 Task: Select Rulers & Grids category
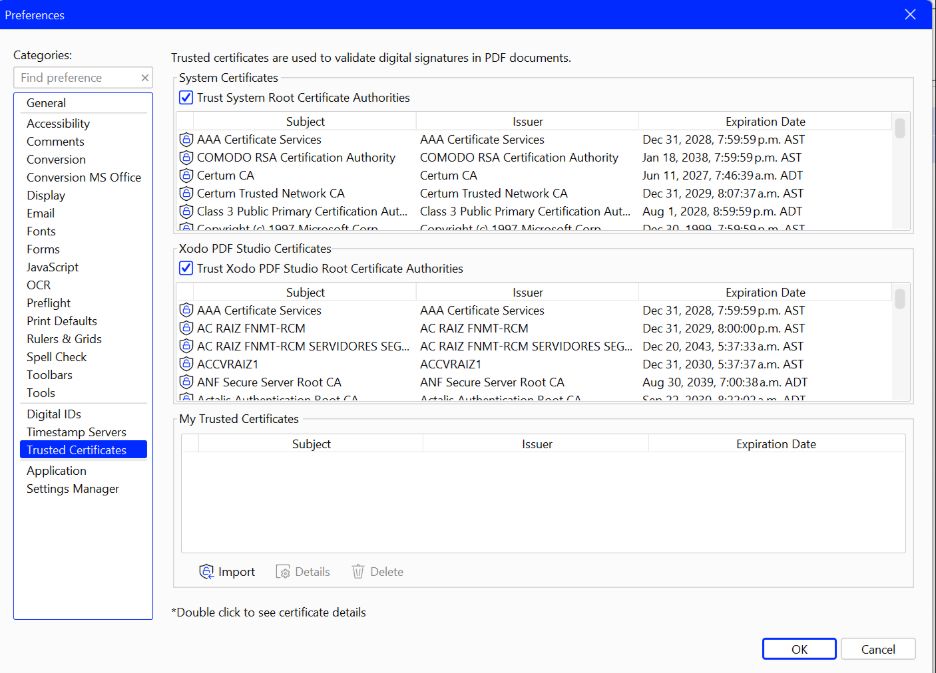(83, 339)
